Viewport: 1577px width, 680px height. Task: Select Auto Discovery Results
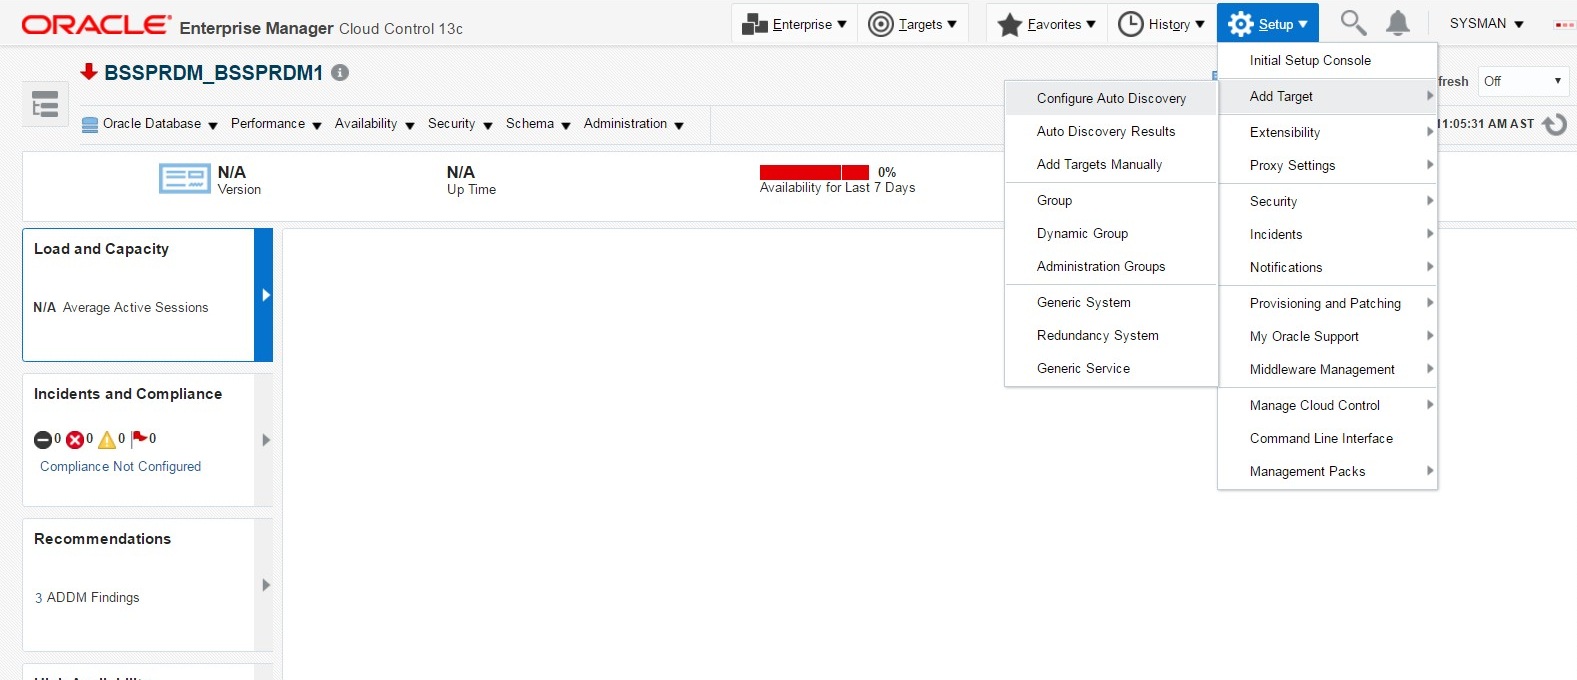(x=1111, y=131)
